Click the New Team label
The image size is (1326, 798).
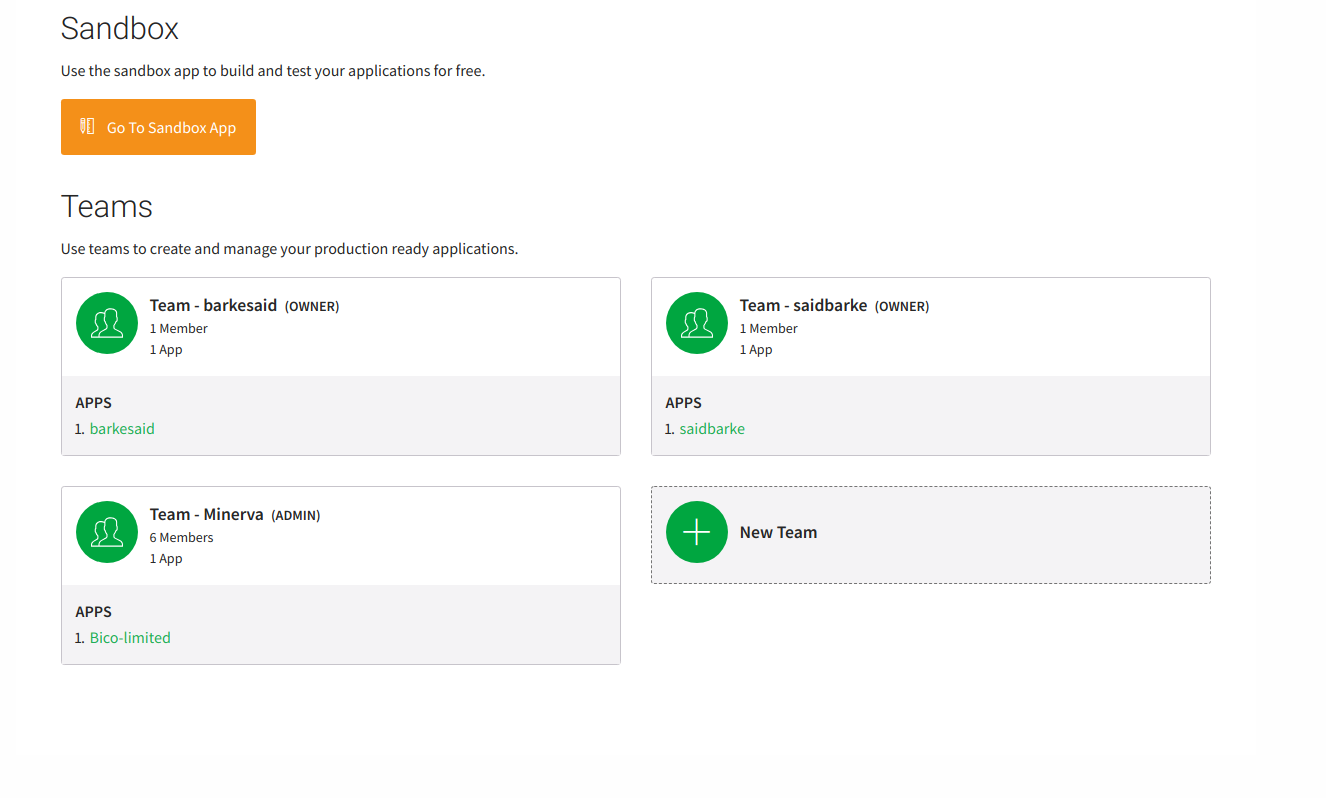click(778, 533)
